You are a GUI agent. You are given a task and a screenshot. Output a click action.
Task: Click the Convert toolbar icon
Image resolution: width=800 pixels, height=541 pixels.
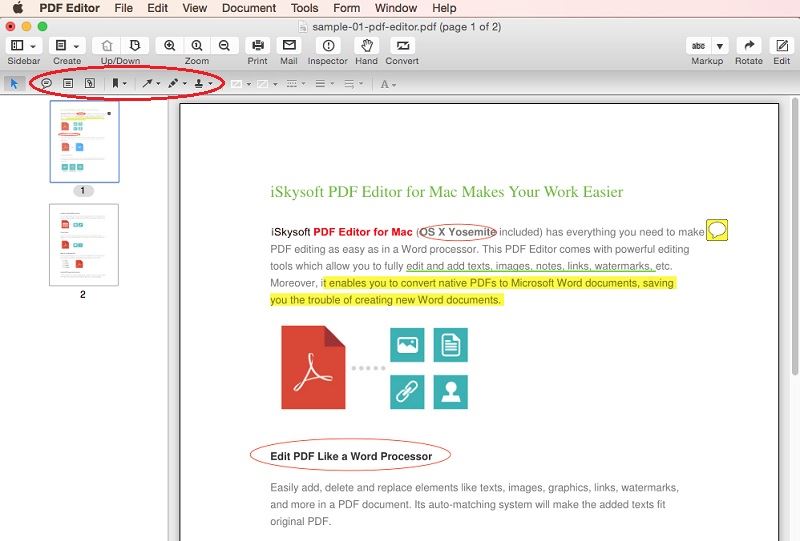[x=403, y=45]
